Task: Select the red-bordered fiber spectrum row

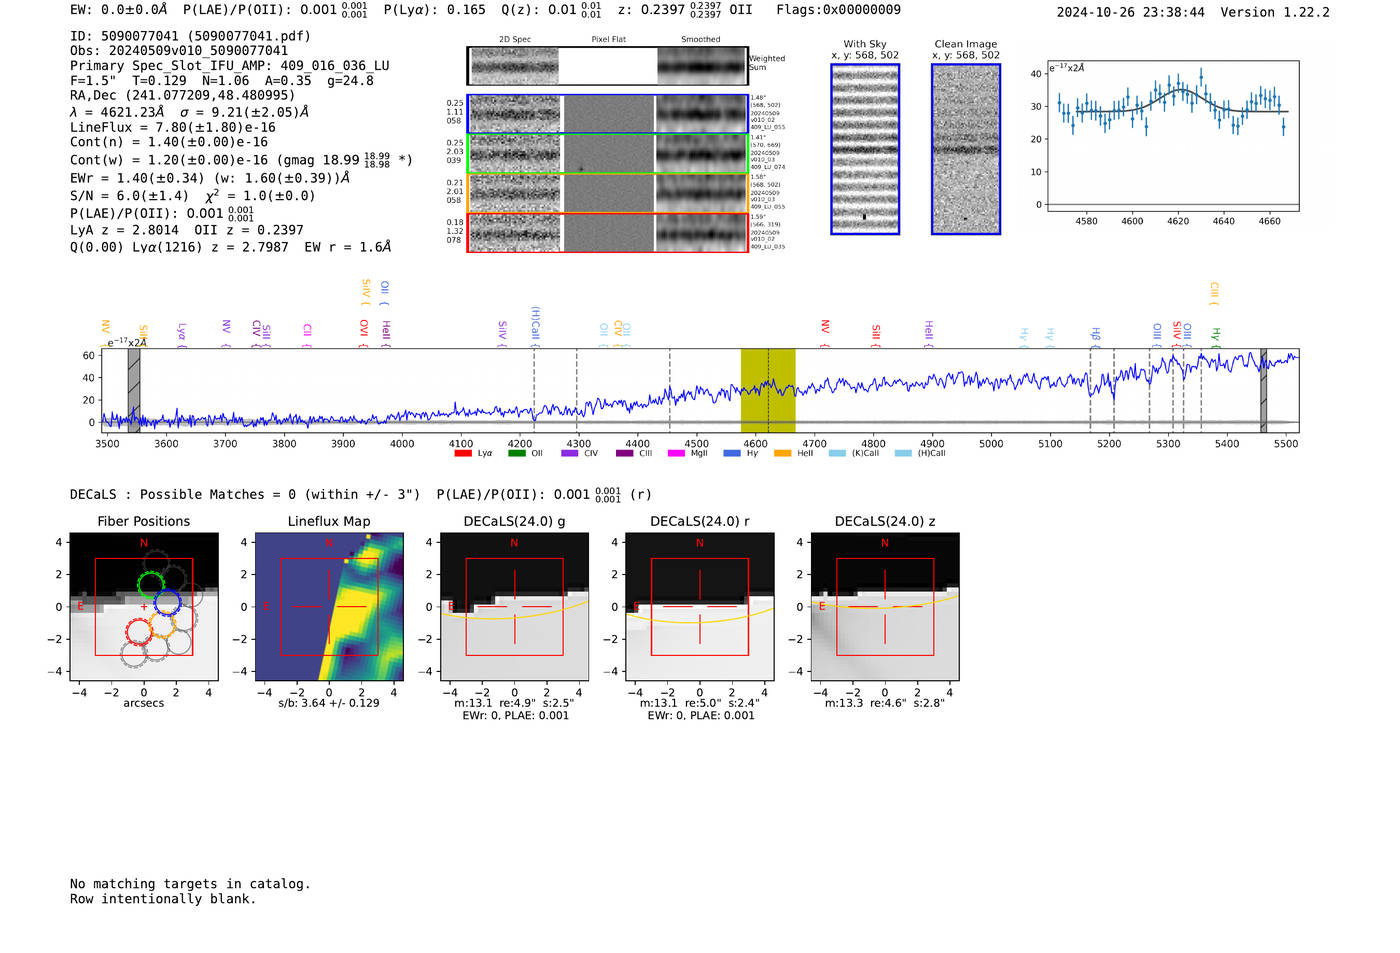Action: point(607,232)
